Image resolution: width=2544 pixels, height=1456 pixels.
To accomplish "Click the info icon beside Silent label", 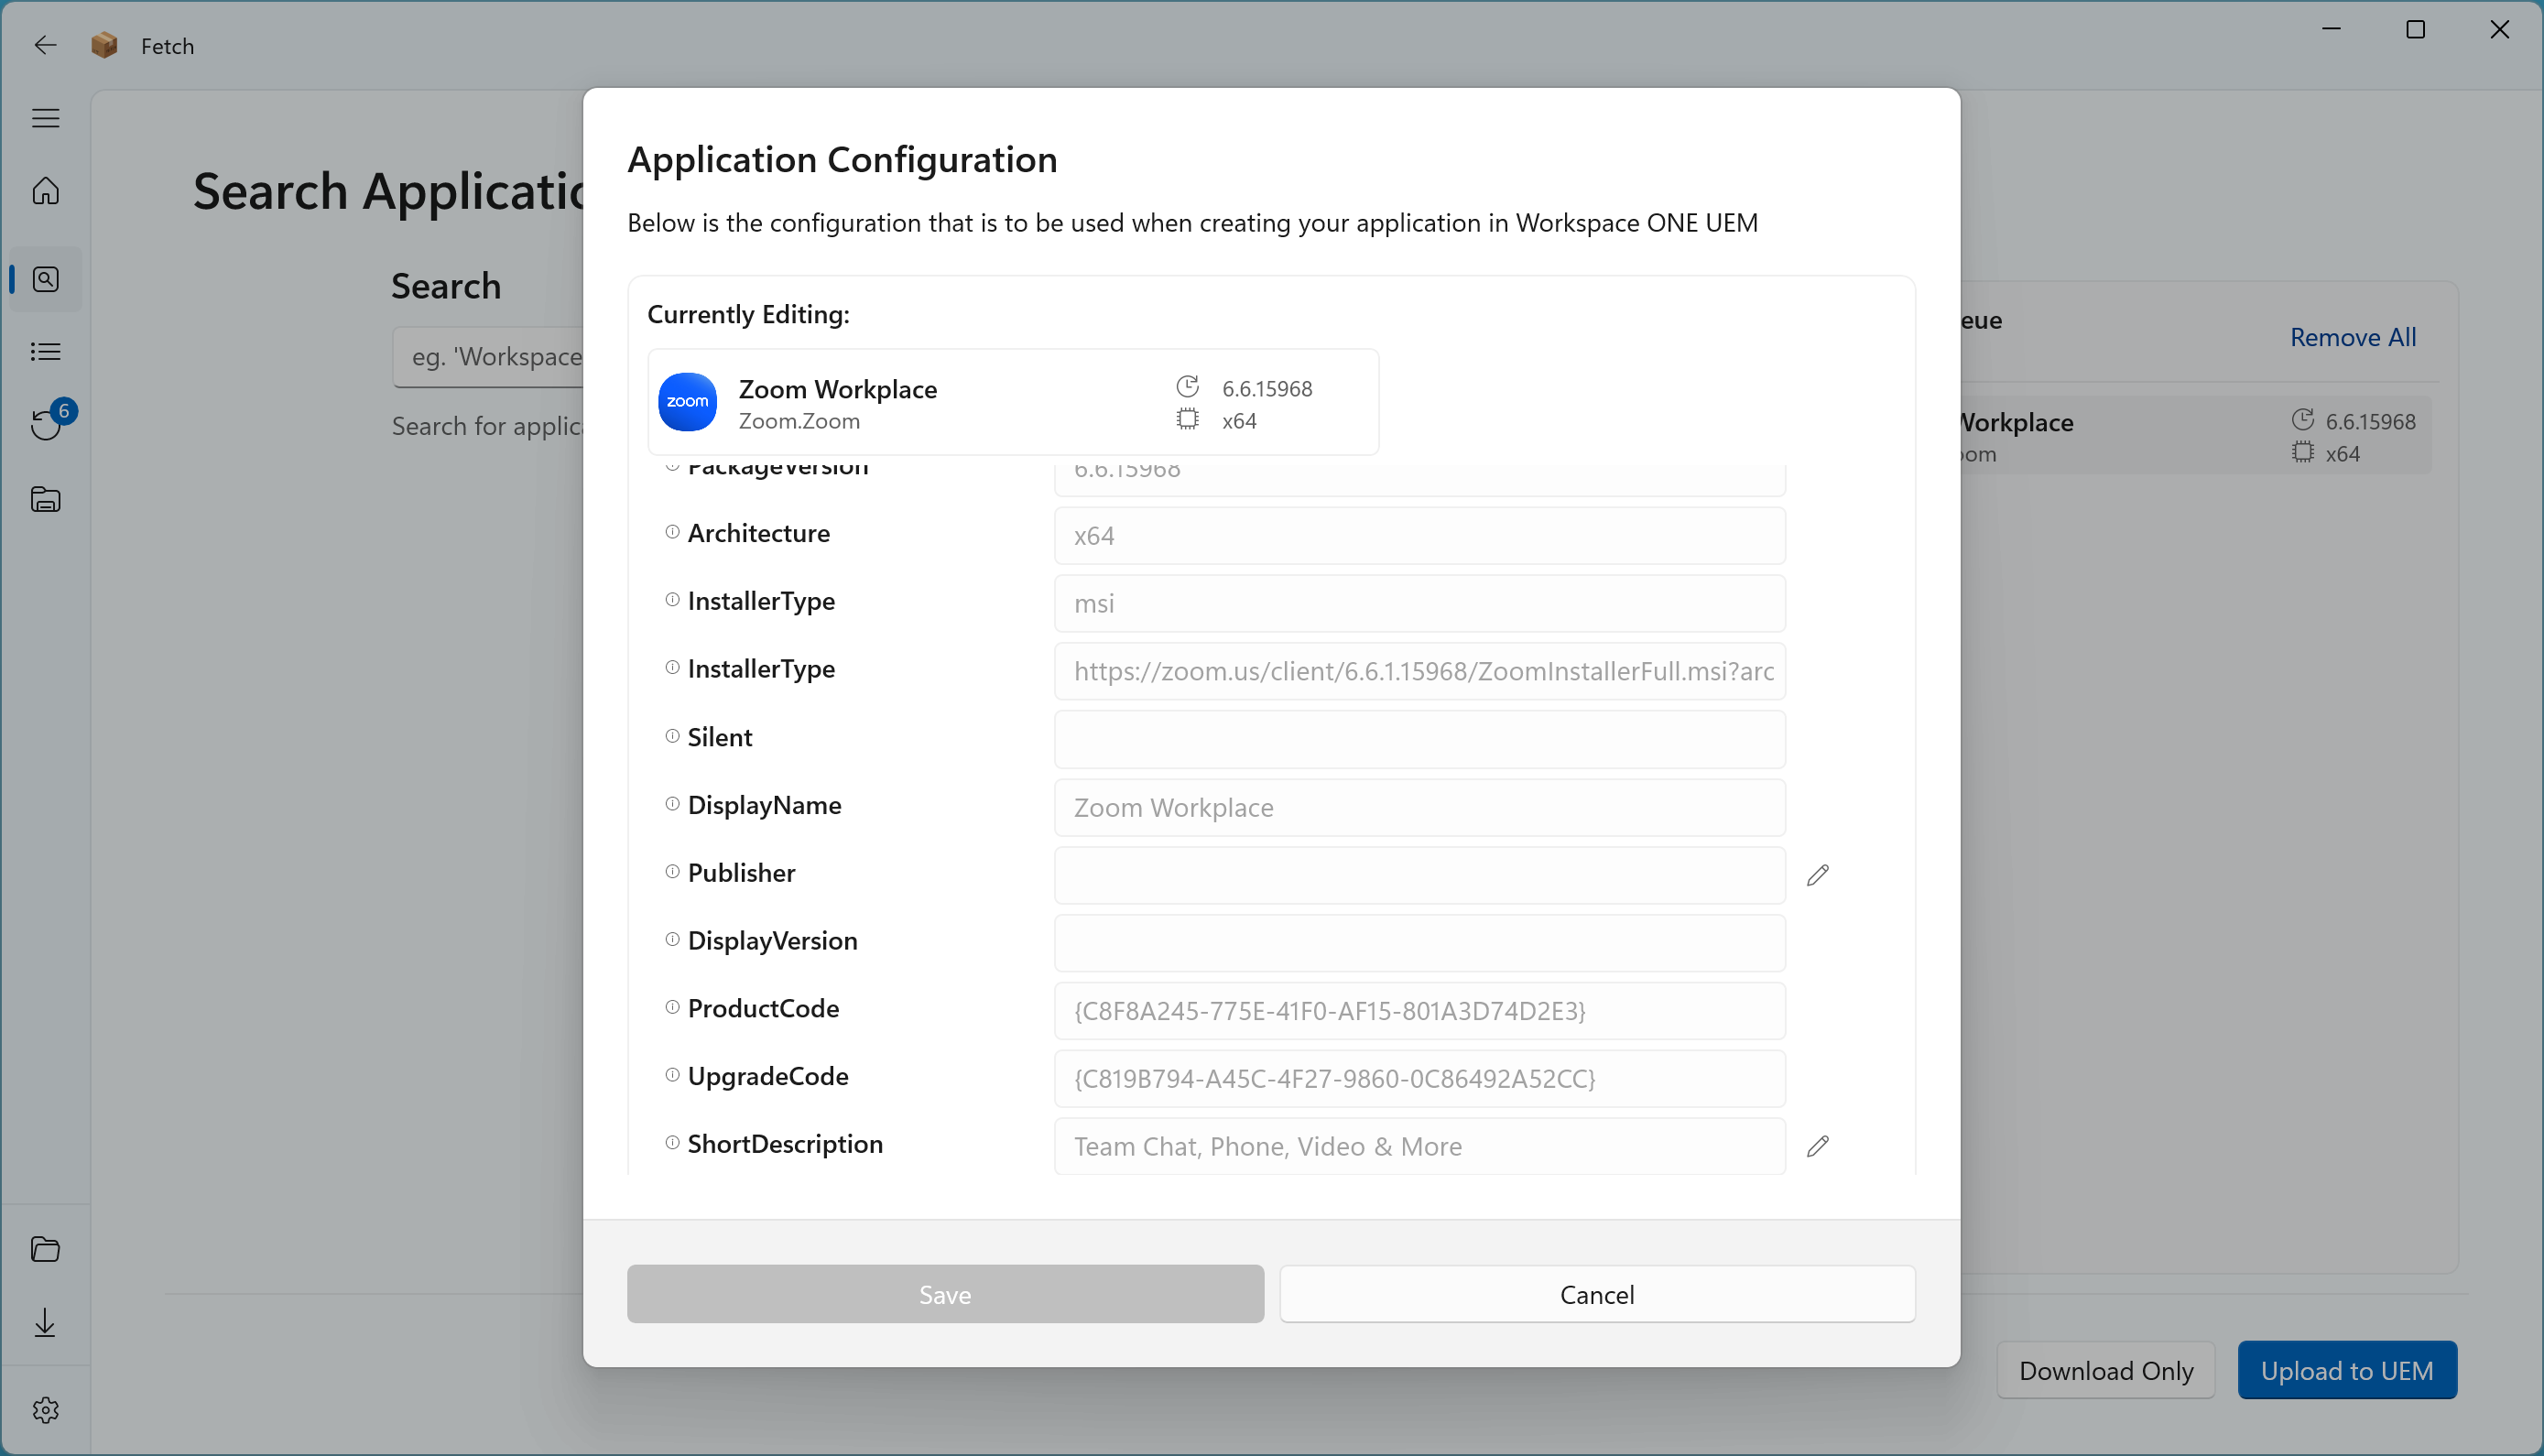I will (672, 736).
